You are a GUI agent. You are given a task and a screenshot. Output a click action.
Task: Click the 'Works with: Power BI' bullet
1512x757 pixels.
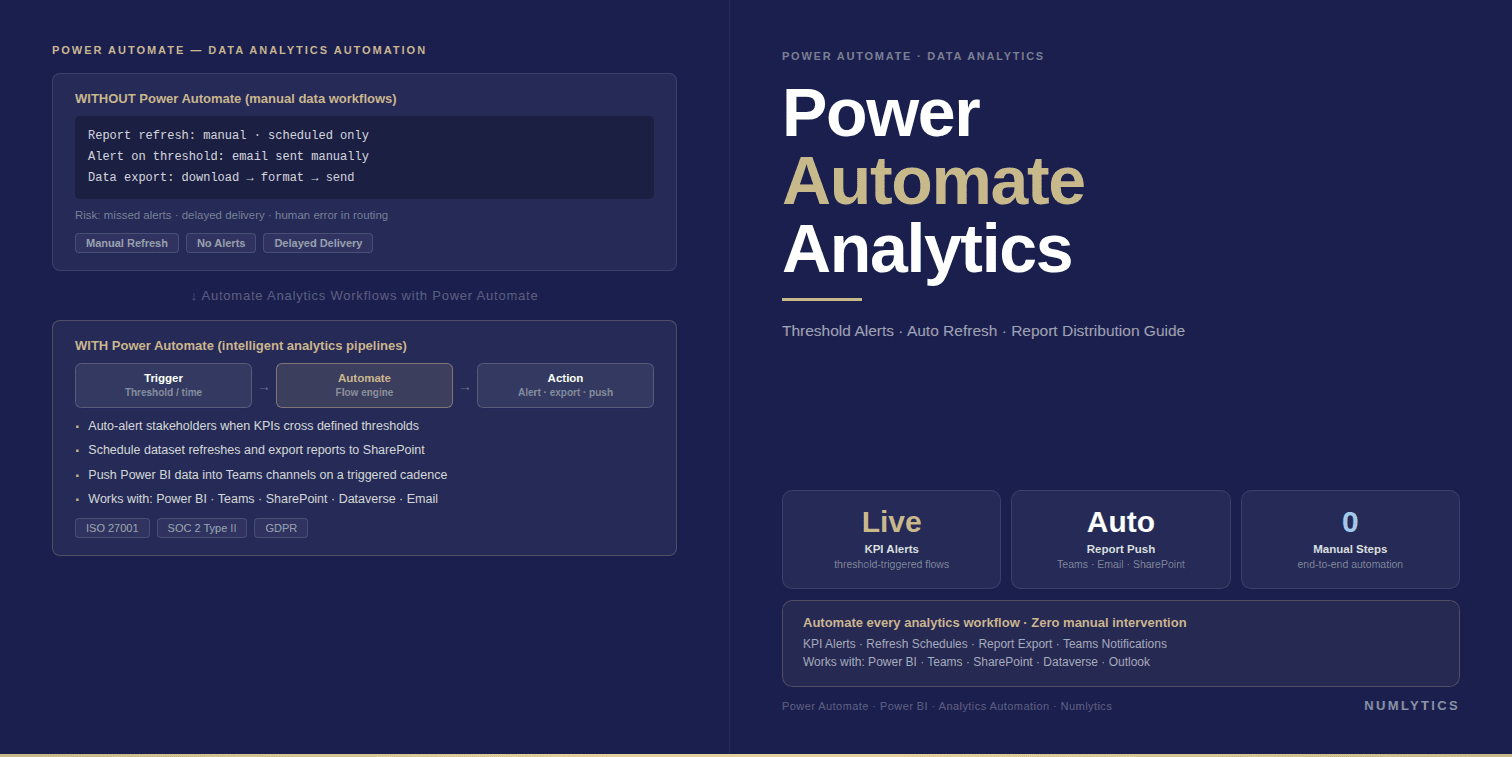263,499
